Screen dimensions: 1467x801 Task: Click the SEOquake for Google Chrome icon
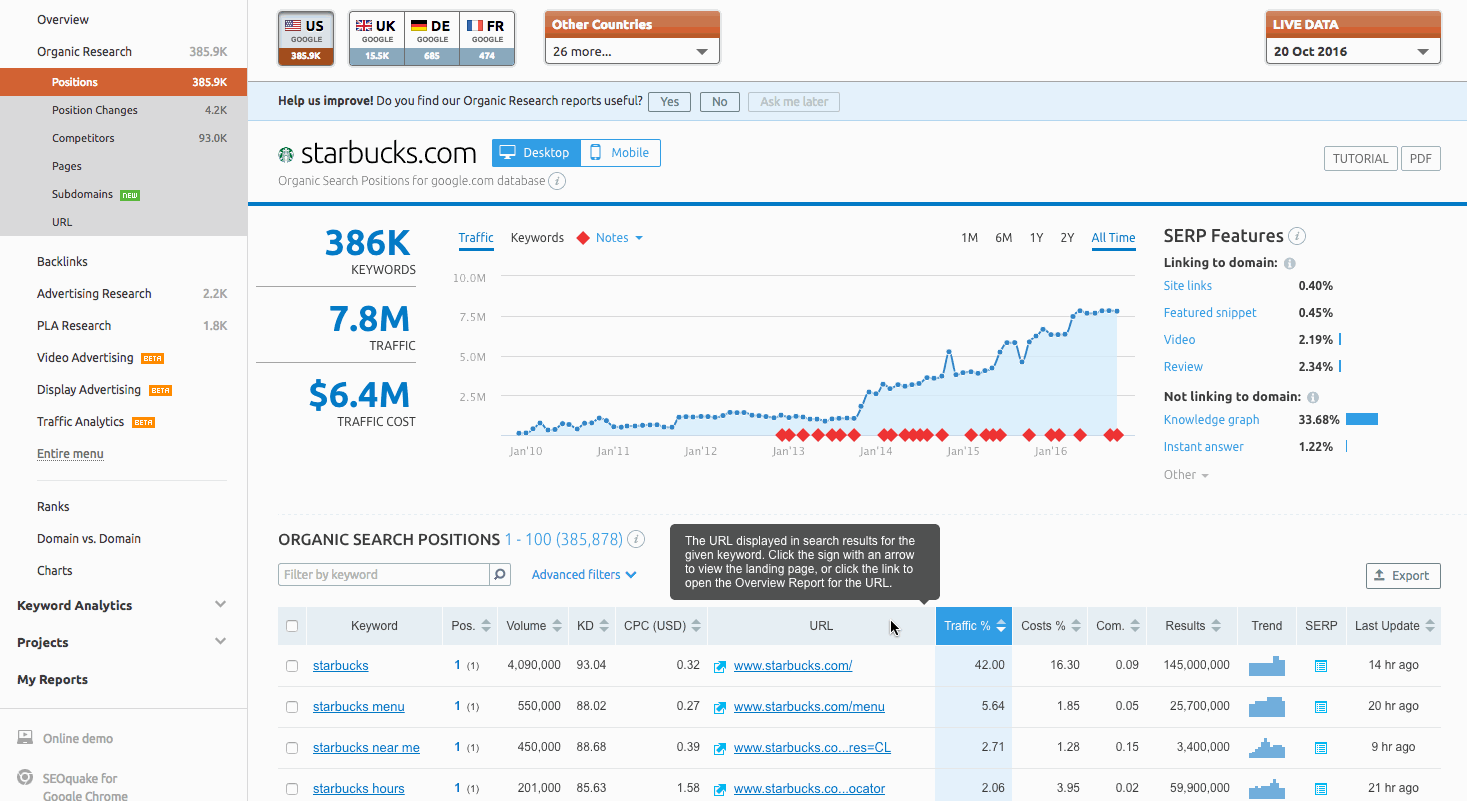tap(25, 778)
